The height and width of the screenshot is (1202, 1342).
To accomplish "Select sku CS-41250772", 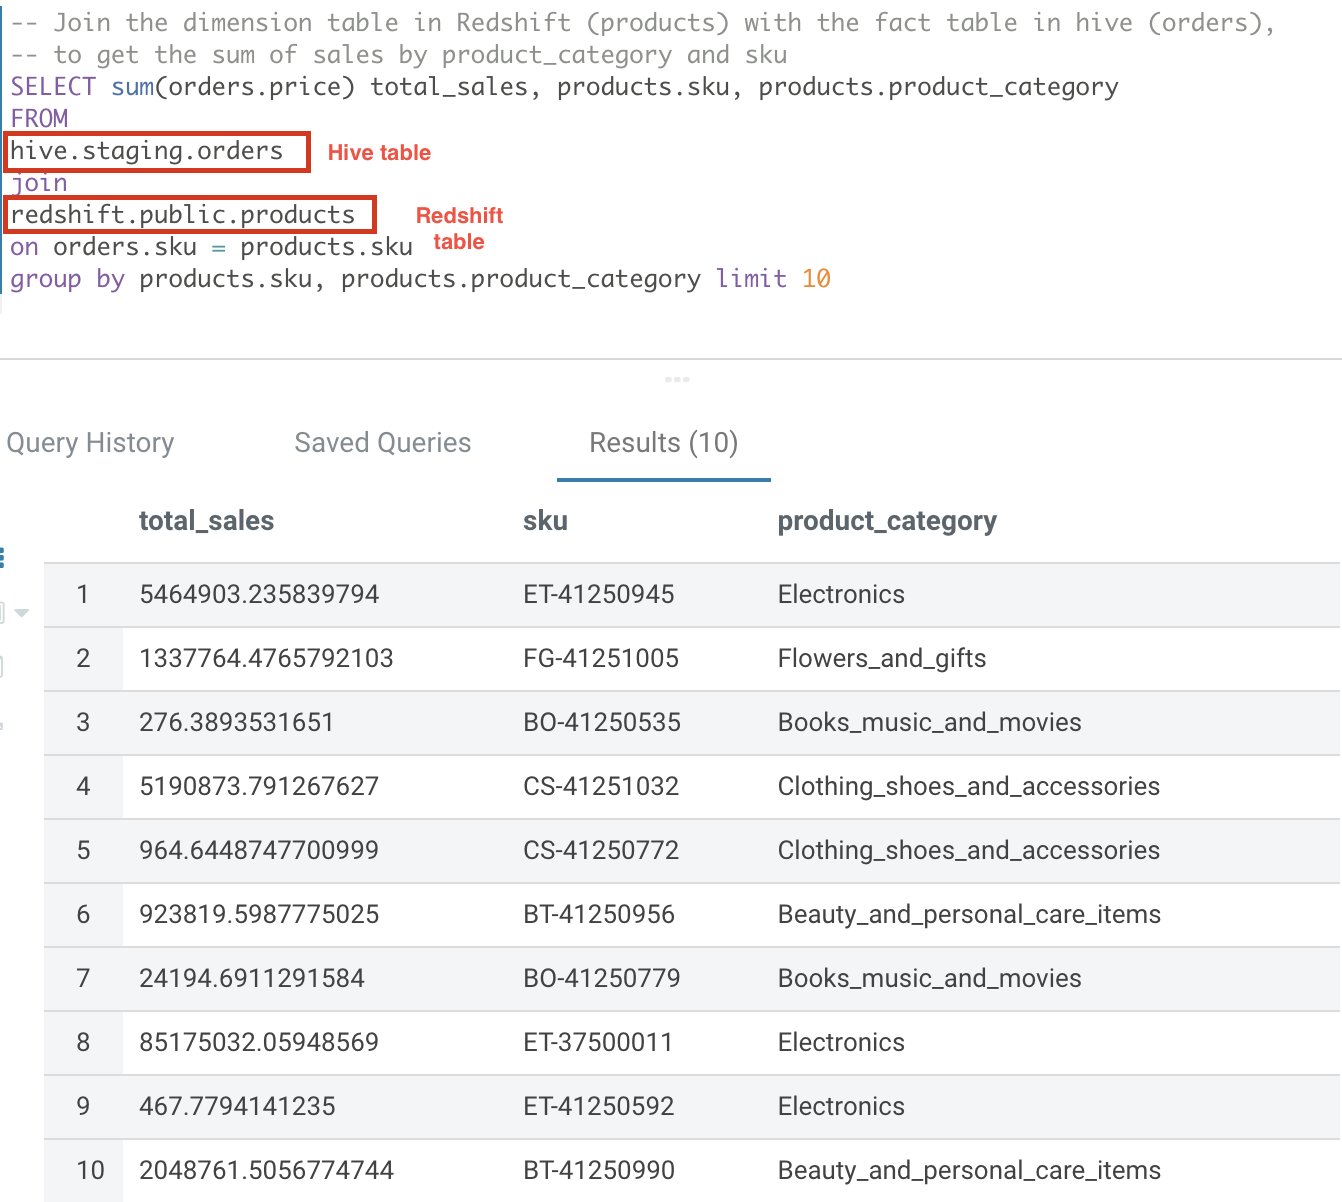I will click(x=600, y=850).
